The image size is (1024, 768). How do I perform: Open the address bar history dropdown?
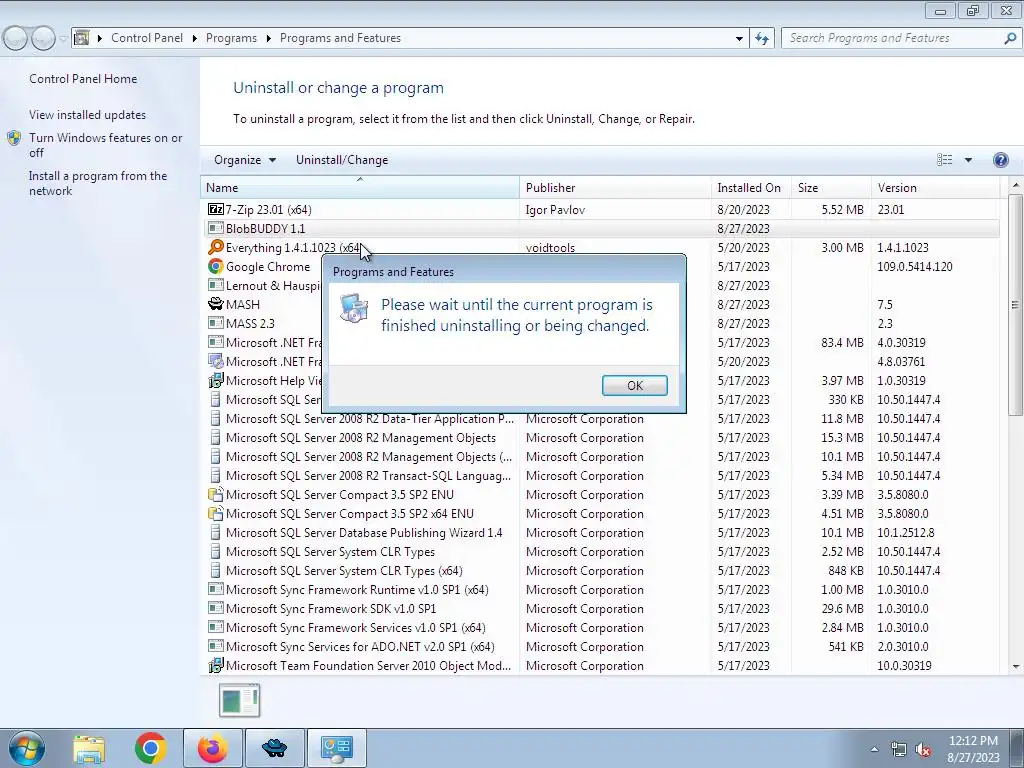(x=739, y=39)
